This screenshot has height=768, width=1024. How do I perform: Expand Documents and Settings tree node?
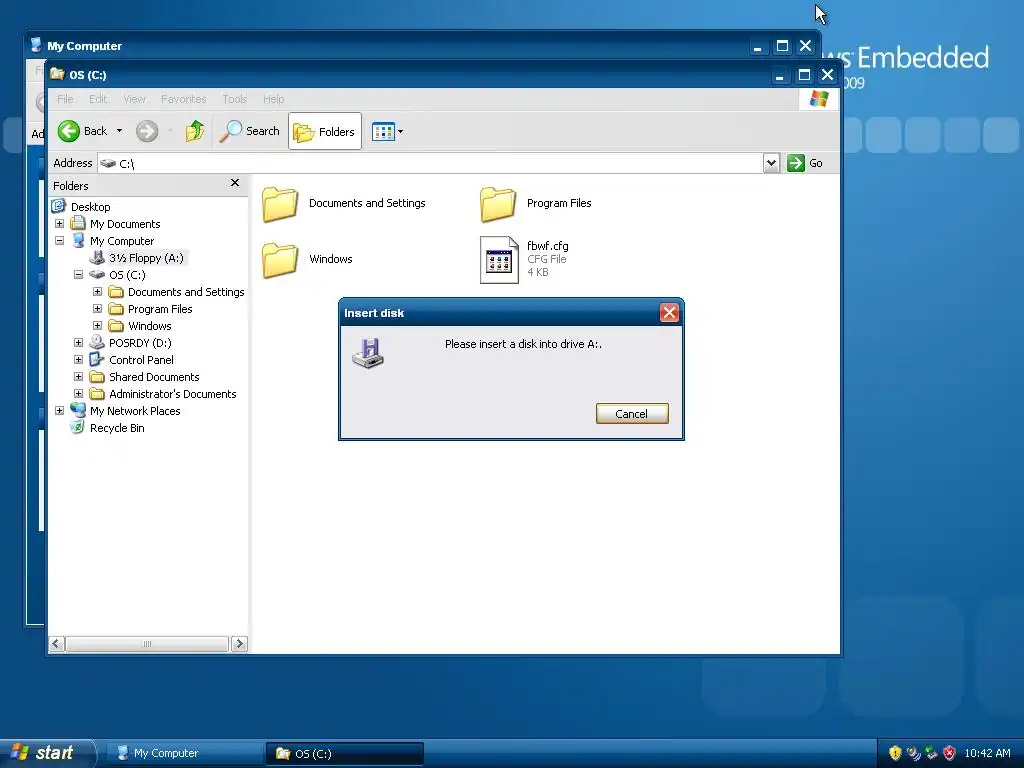[97, 291]
